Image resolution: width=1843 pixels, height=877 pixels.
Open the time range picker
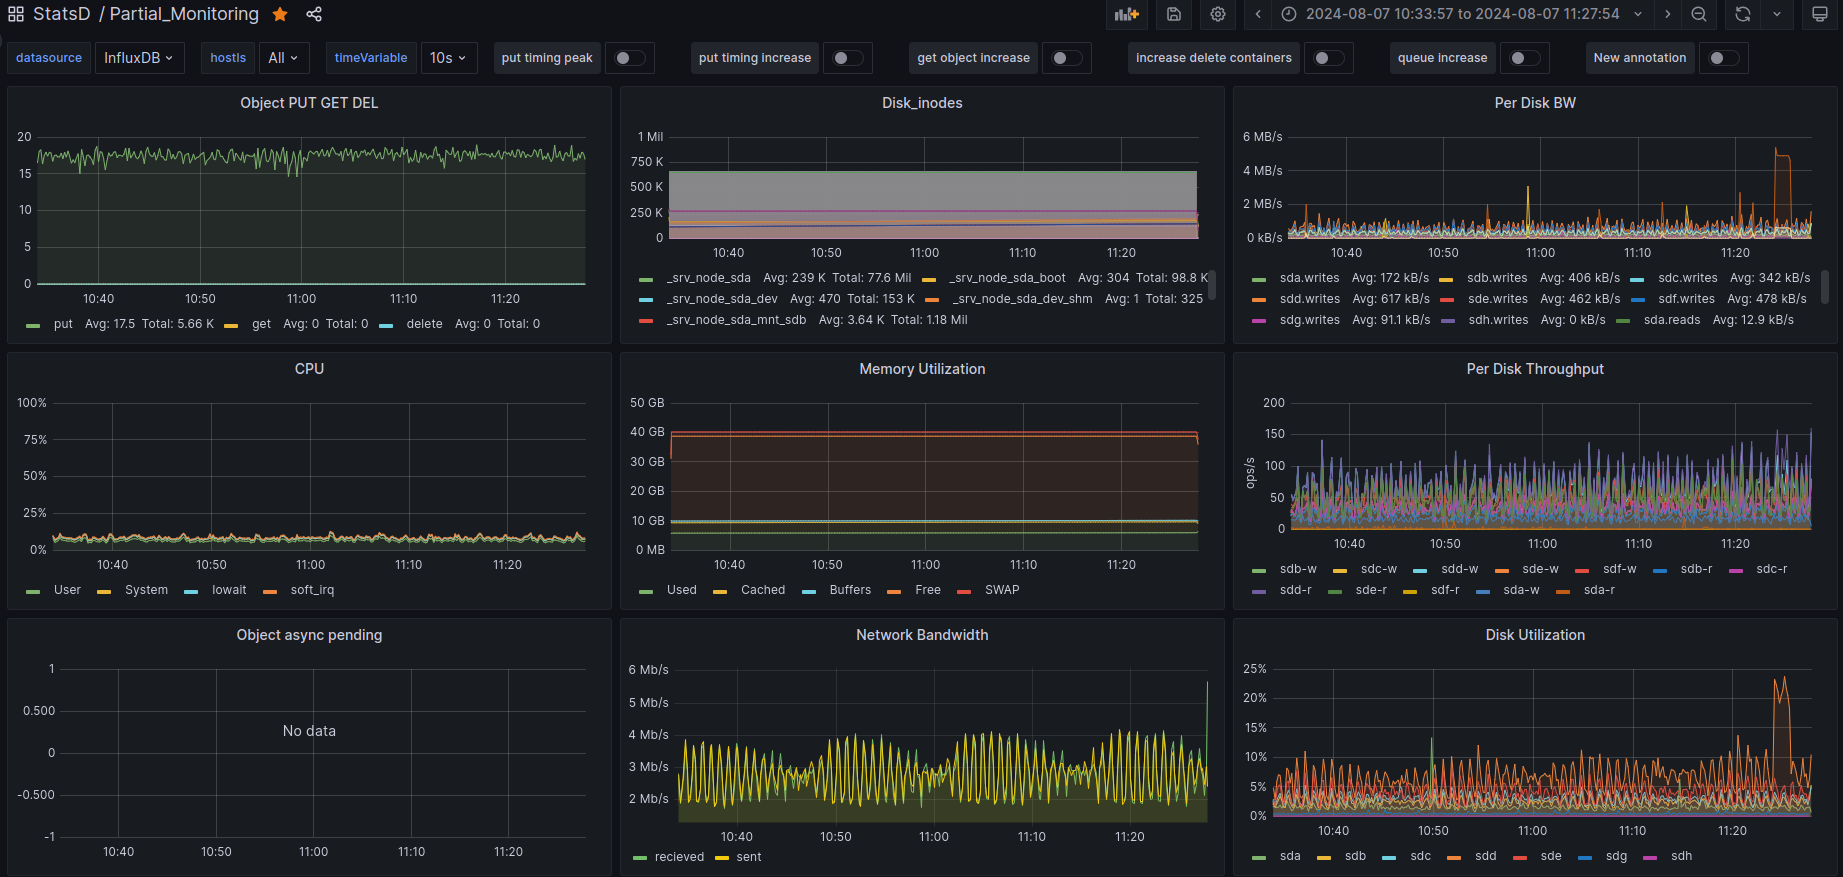(1462, 14)
